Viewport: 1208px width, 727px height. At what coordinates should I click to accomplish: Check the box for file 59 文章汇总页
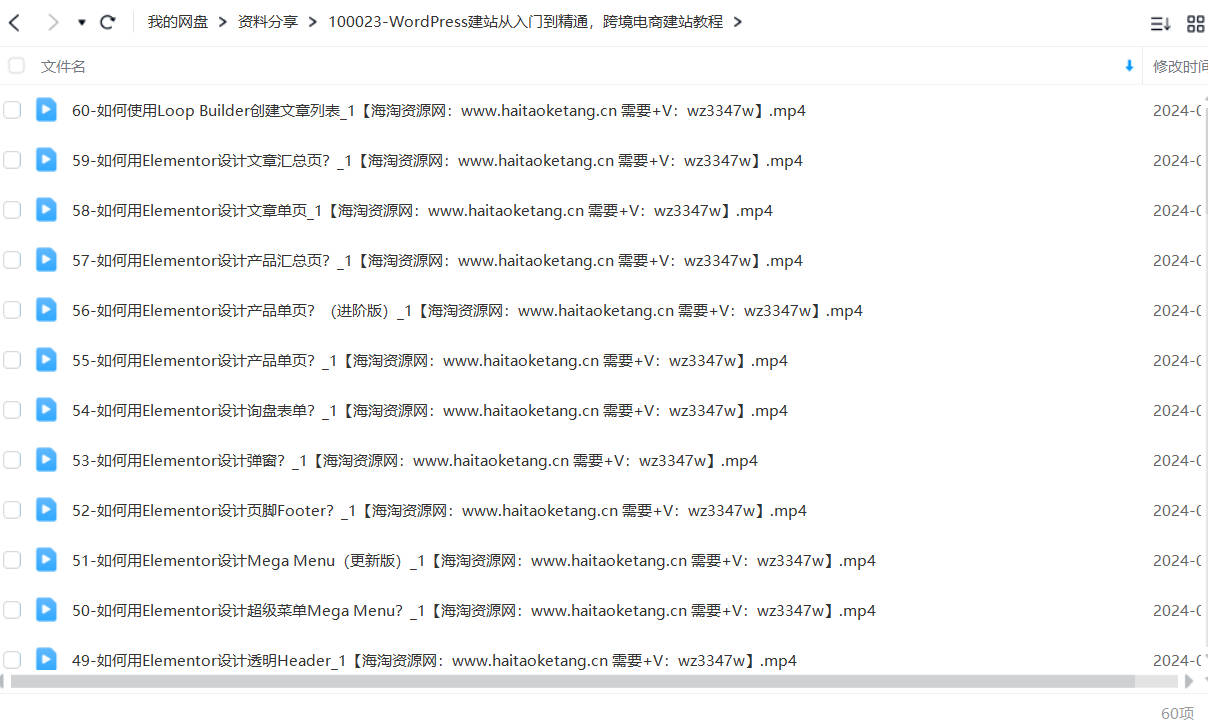pyautogui.click(x=12, y=160)
